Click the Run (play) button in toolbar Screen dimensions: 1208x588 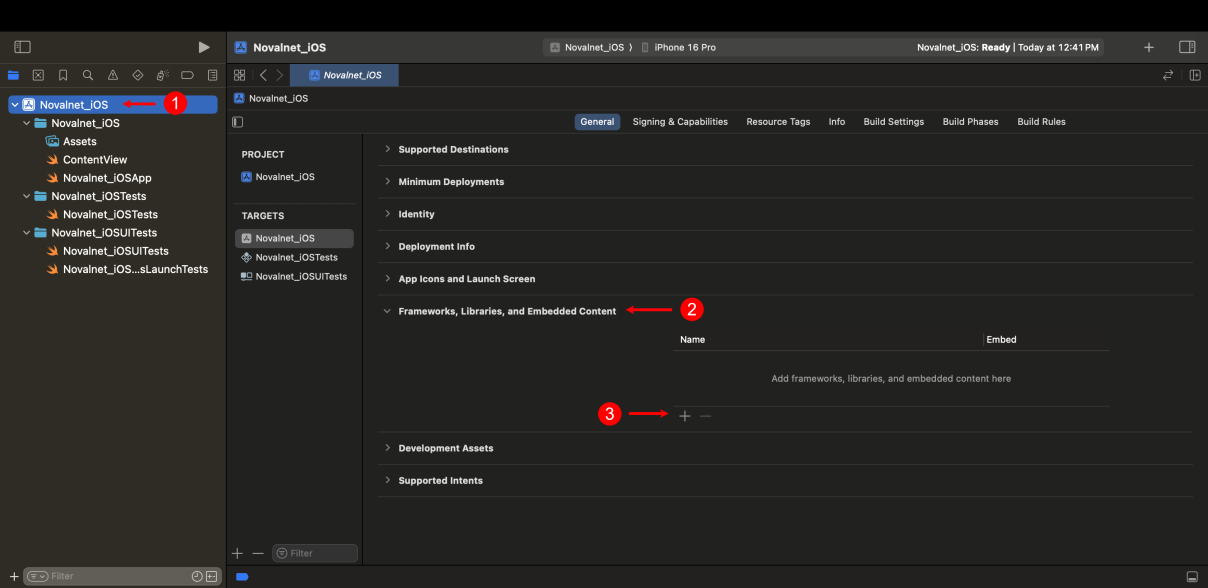(204, 47)
